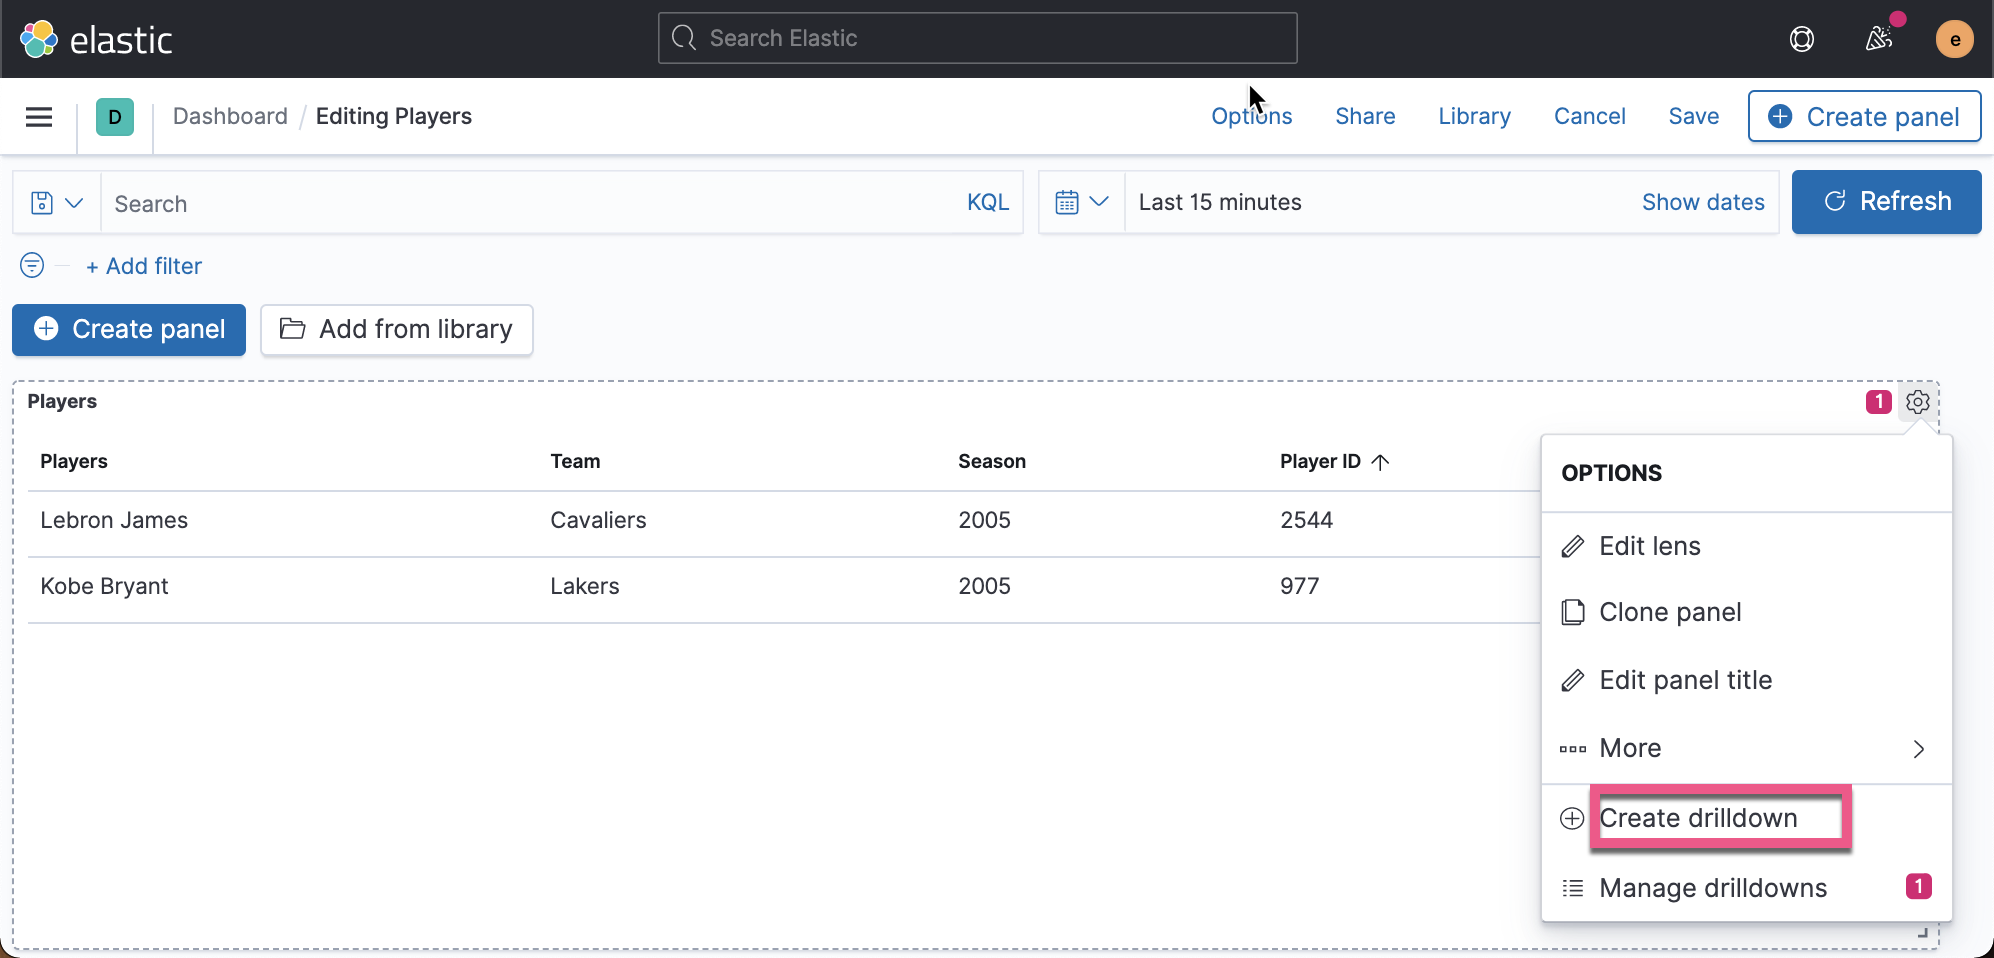Screen dimensions: 1994x958
Task: Switch query language via KQL
Action: [988, 202]
